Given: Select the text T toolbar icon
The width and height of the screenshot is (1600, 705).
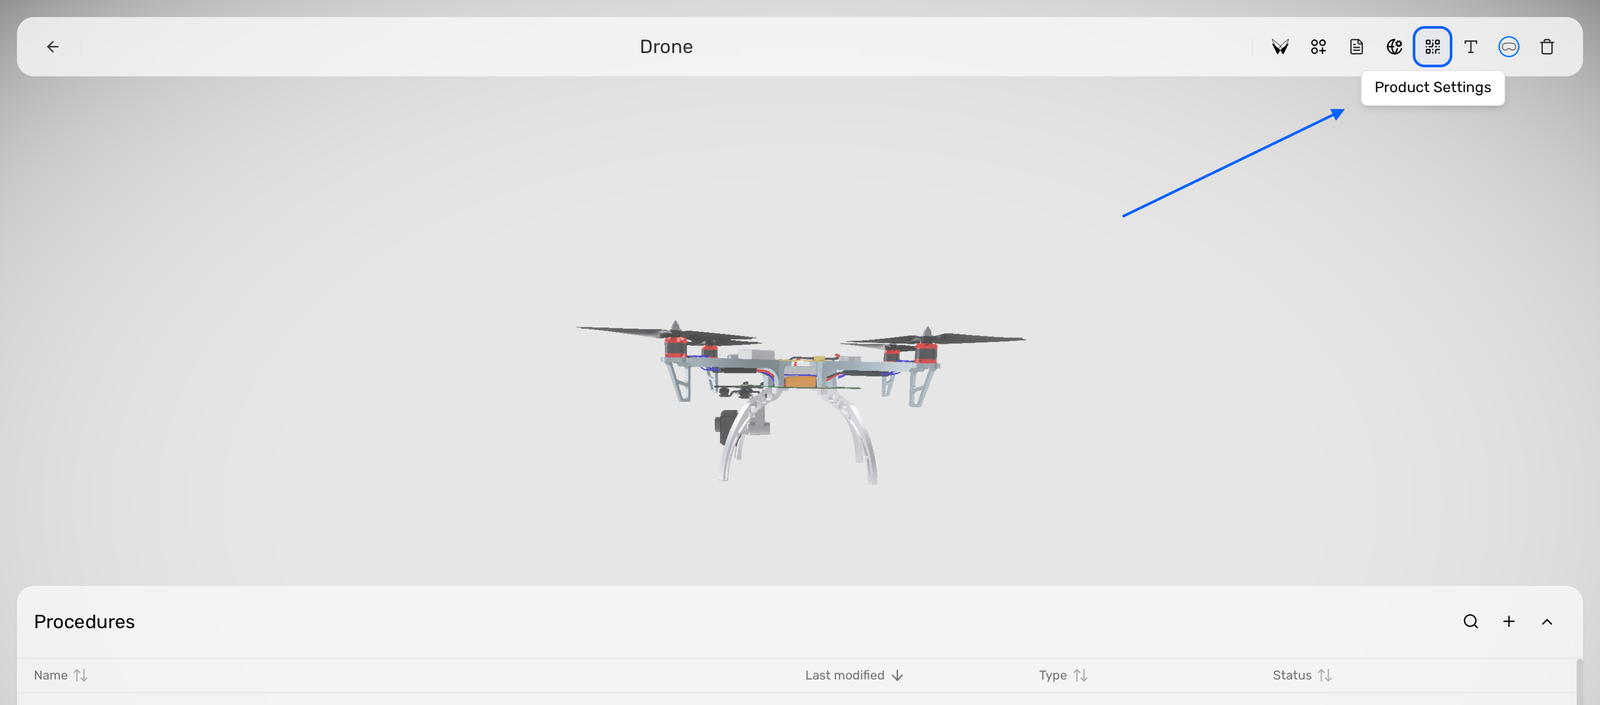Looking at the screenshot, I should [x=1470, y=47].
